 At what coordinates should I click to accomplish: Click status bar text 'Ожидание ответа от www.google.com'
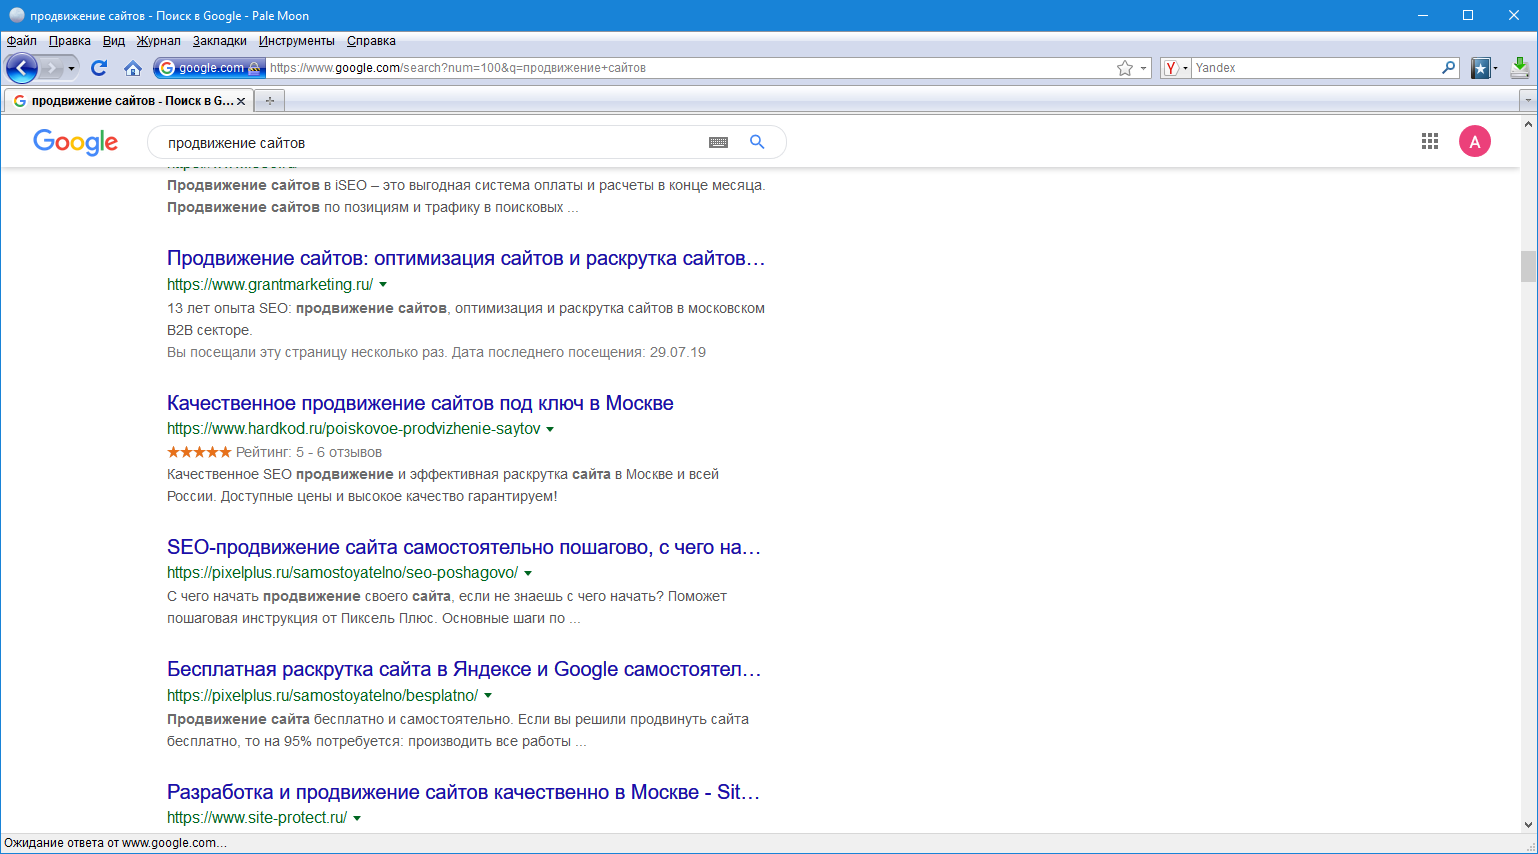coord(115,843)
